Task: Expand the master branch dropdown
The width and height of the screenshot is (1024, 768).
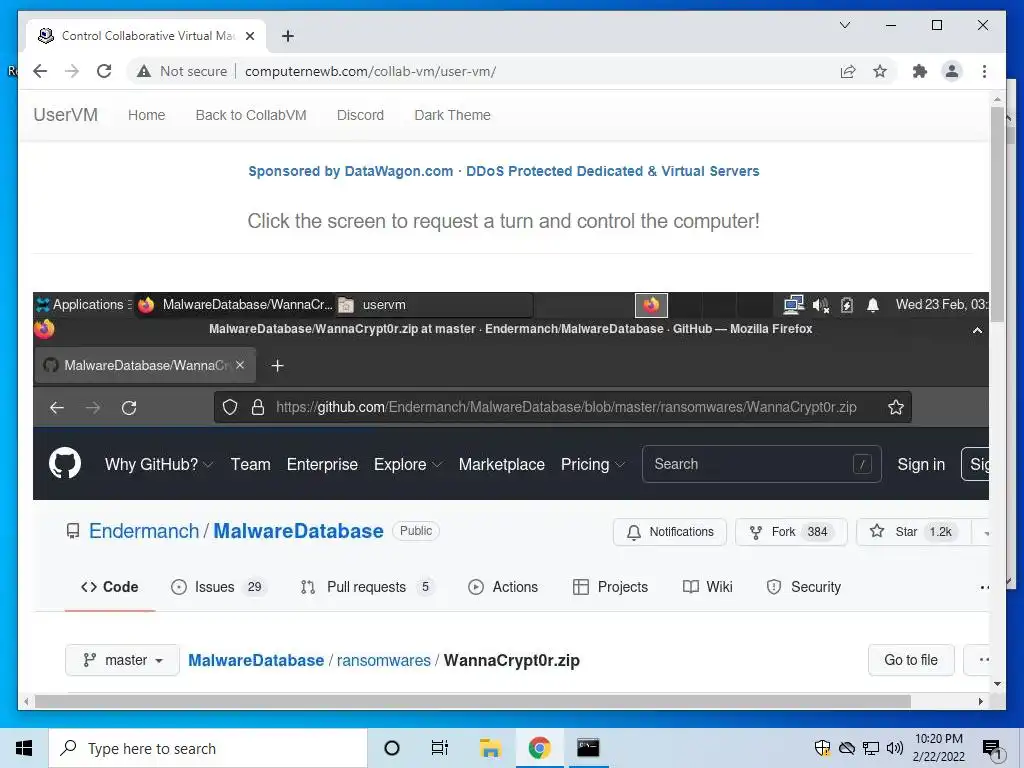Action: coord(122,660)
